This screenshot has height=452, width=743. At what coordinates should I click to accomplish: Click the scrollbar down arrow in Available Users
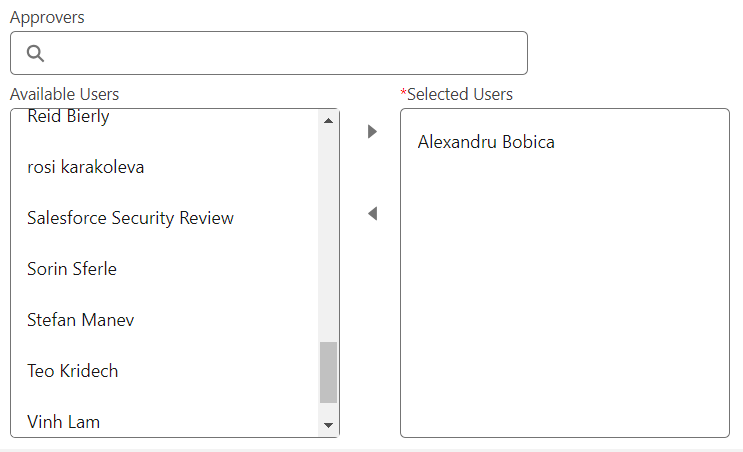(x=328, y=425)
